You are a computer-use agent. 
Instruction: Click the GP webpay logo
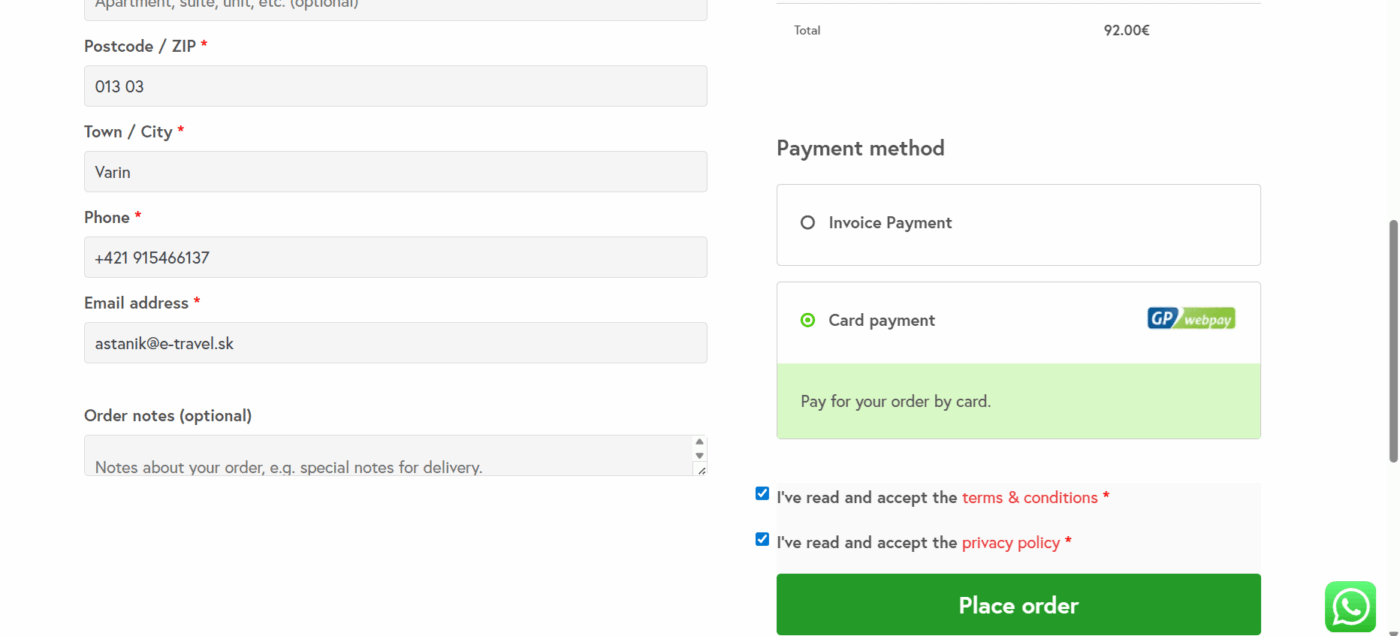(1190, 318)
